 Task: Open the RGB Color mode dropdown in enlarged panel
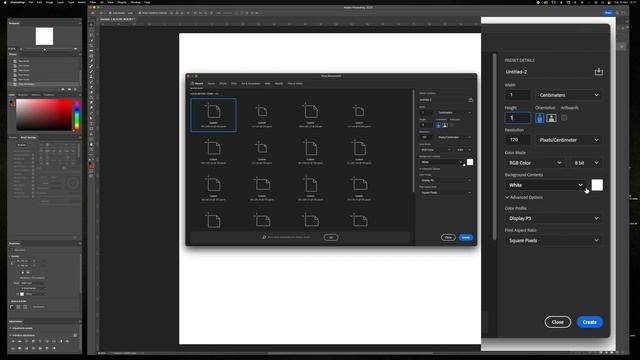[x=535, y=163]
